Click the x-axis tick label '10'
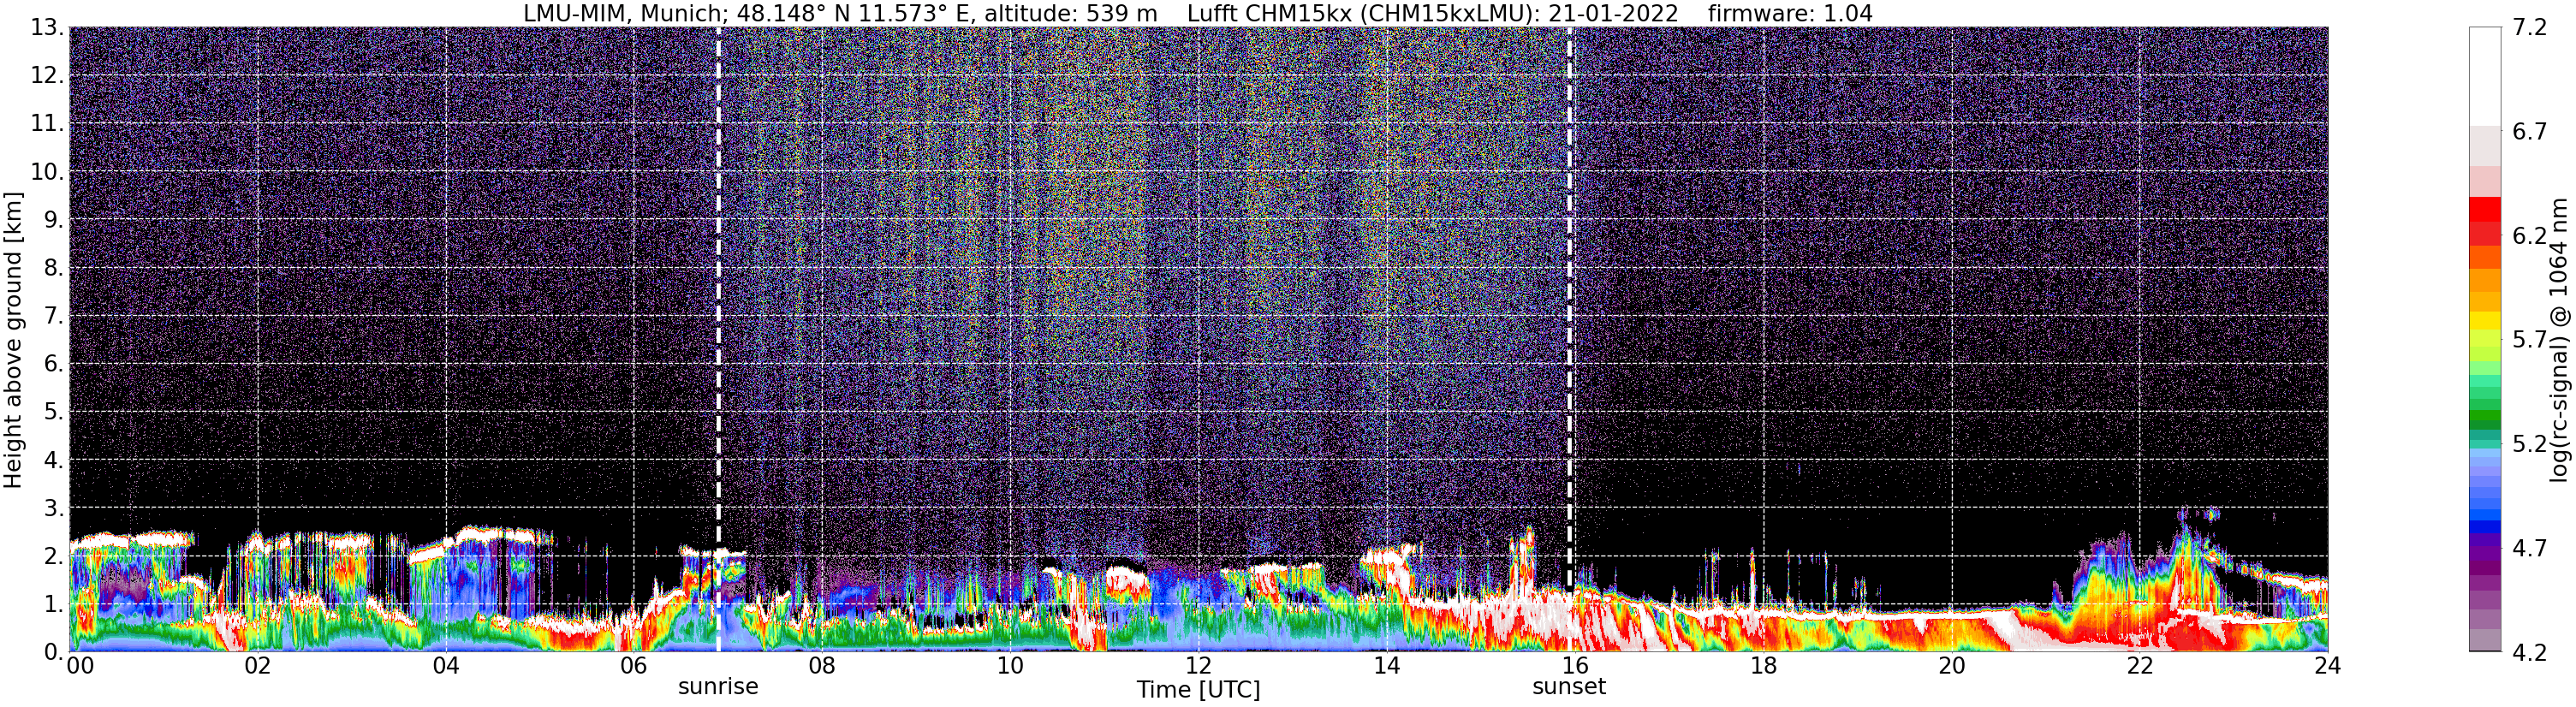Viewport: 2576px width, 707px height. click(x=1010, y=666)
